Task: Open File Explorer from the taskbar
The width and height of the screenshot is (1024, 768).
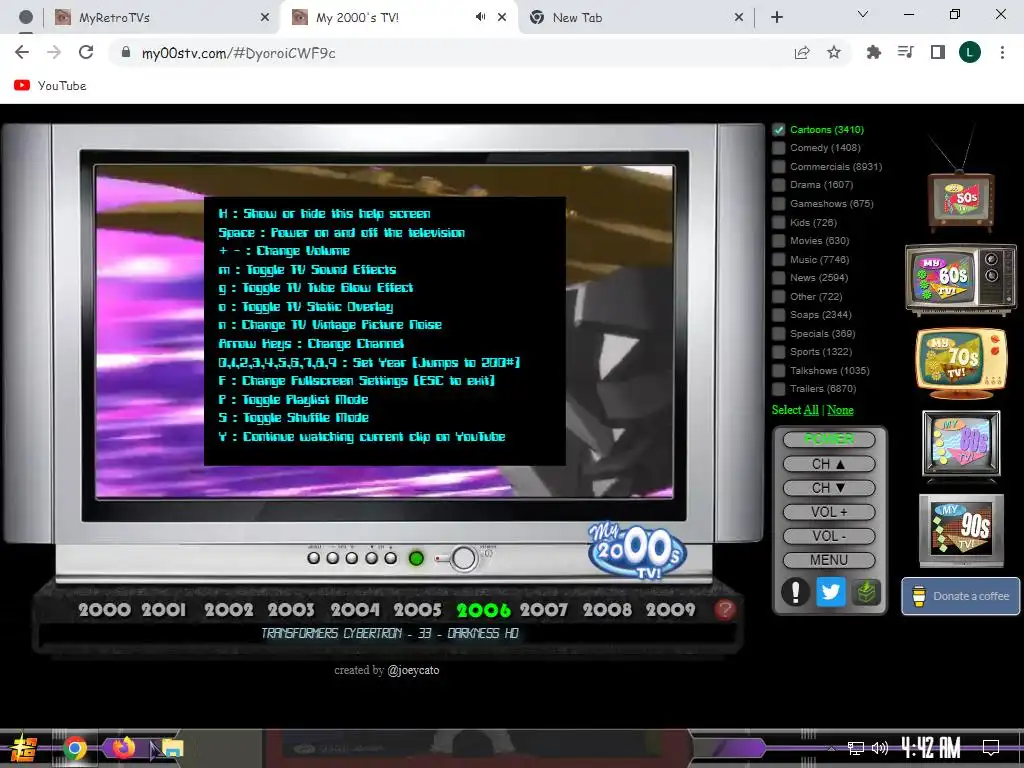Action: (x=173, y=748)
